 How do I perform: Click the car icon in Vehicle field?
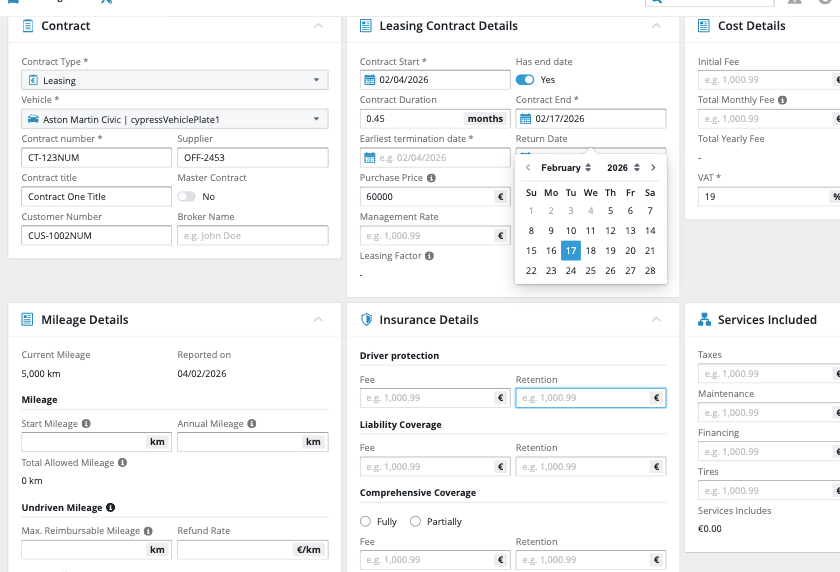pos(33,119)
